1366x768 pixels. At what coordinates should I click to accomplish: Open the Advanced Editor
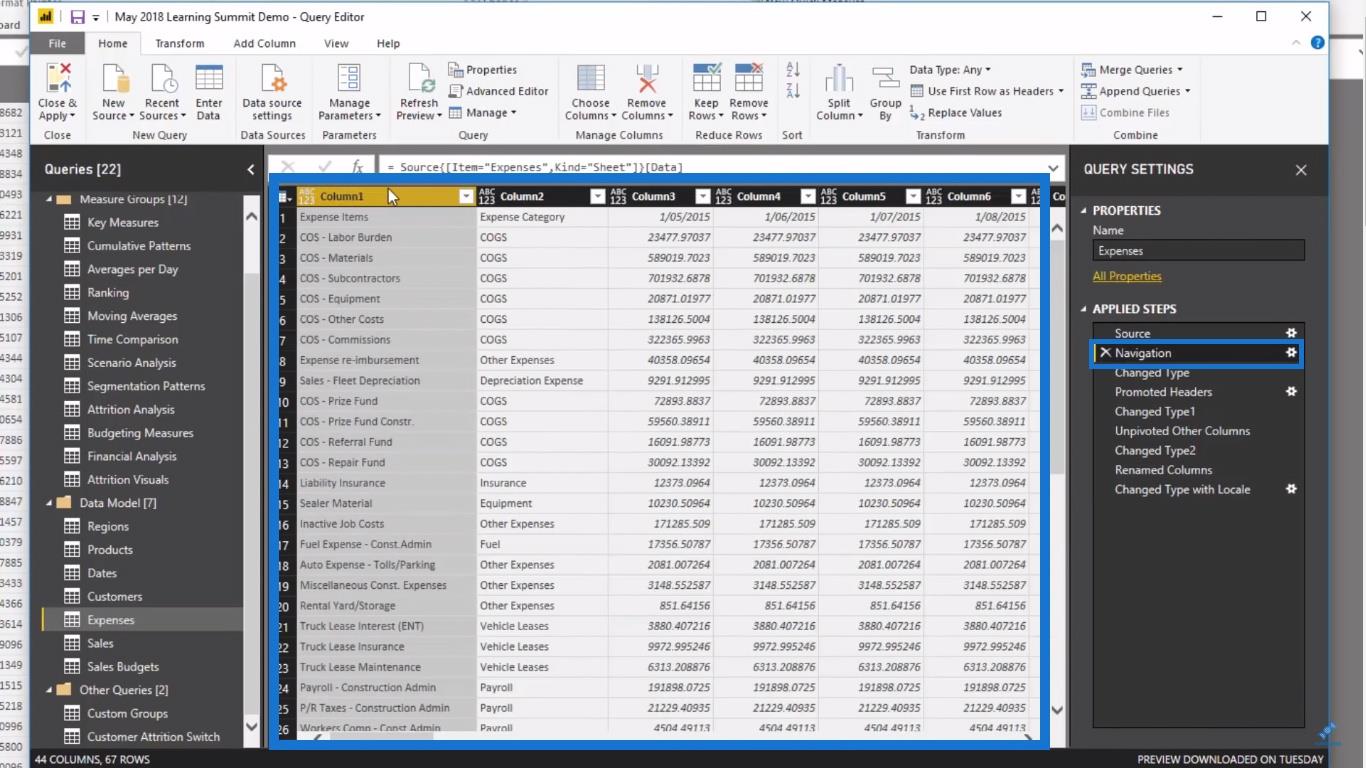(498, 91)
